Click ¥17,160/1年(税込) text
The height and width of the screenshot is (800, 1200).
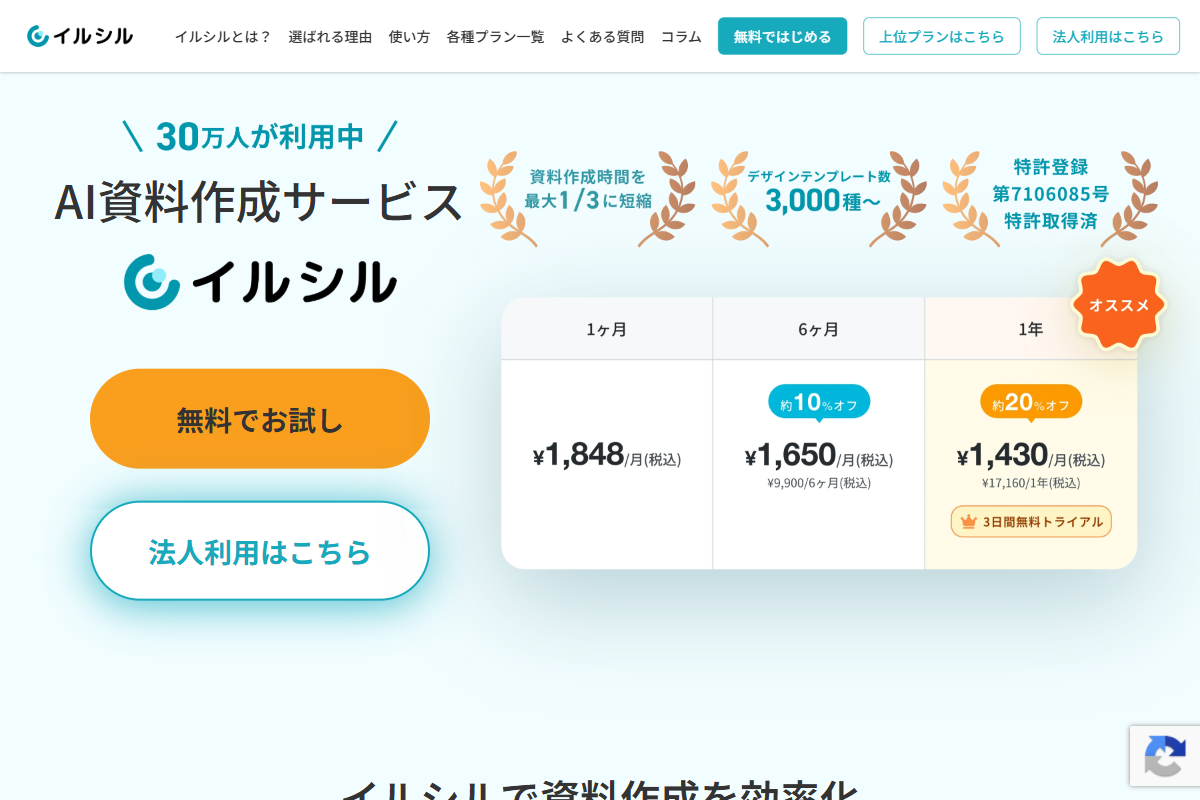point(1031,483)
